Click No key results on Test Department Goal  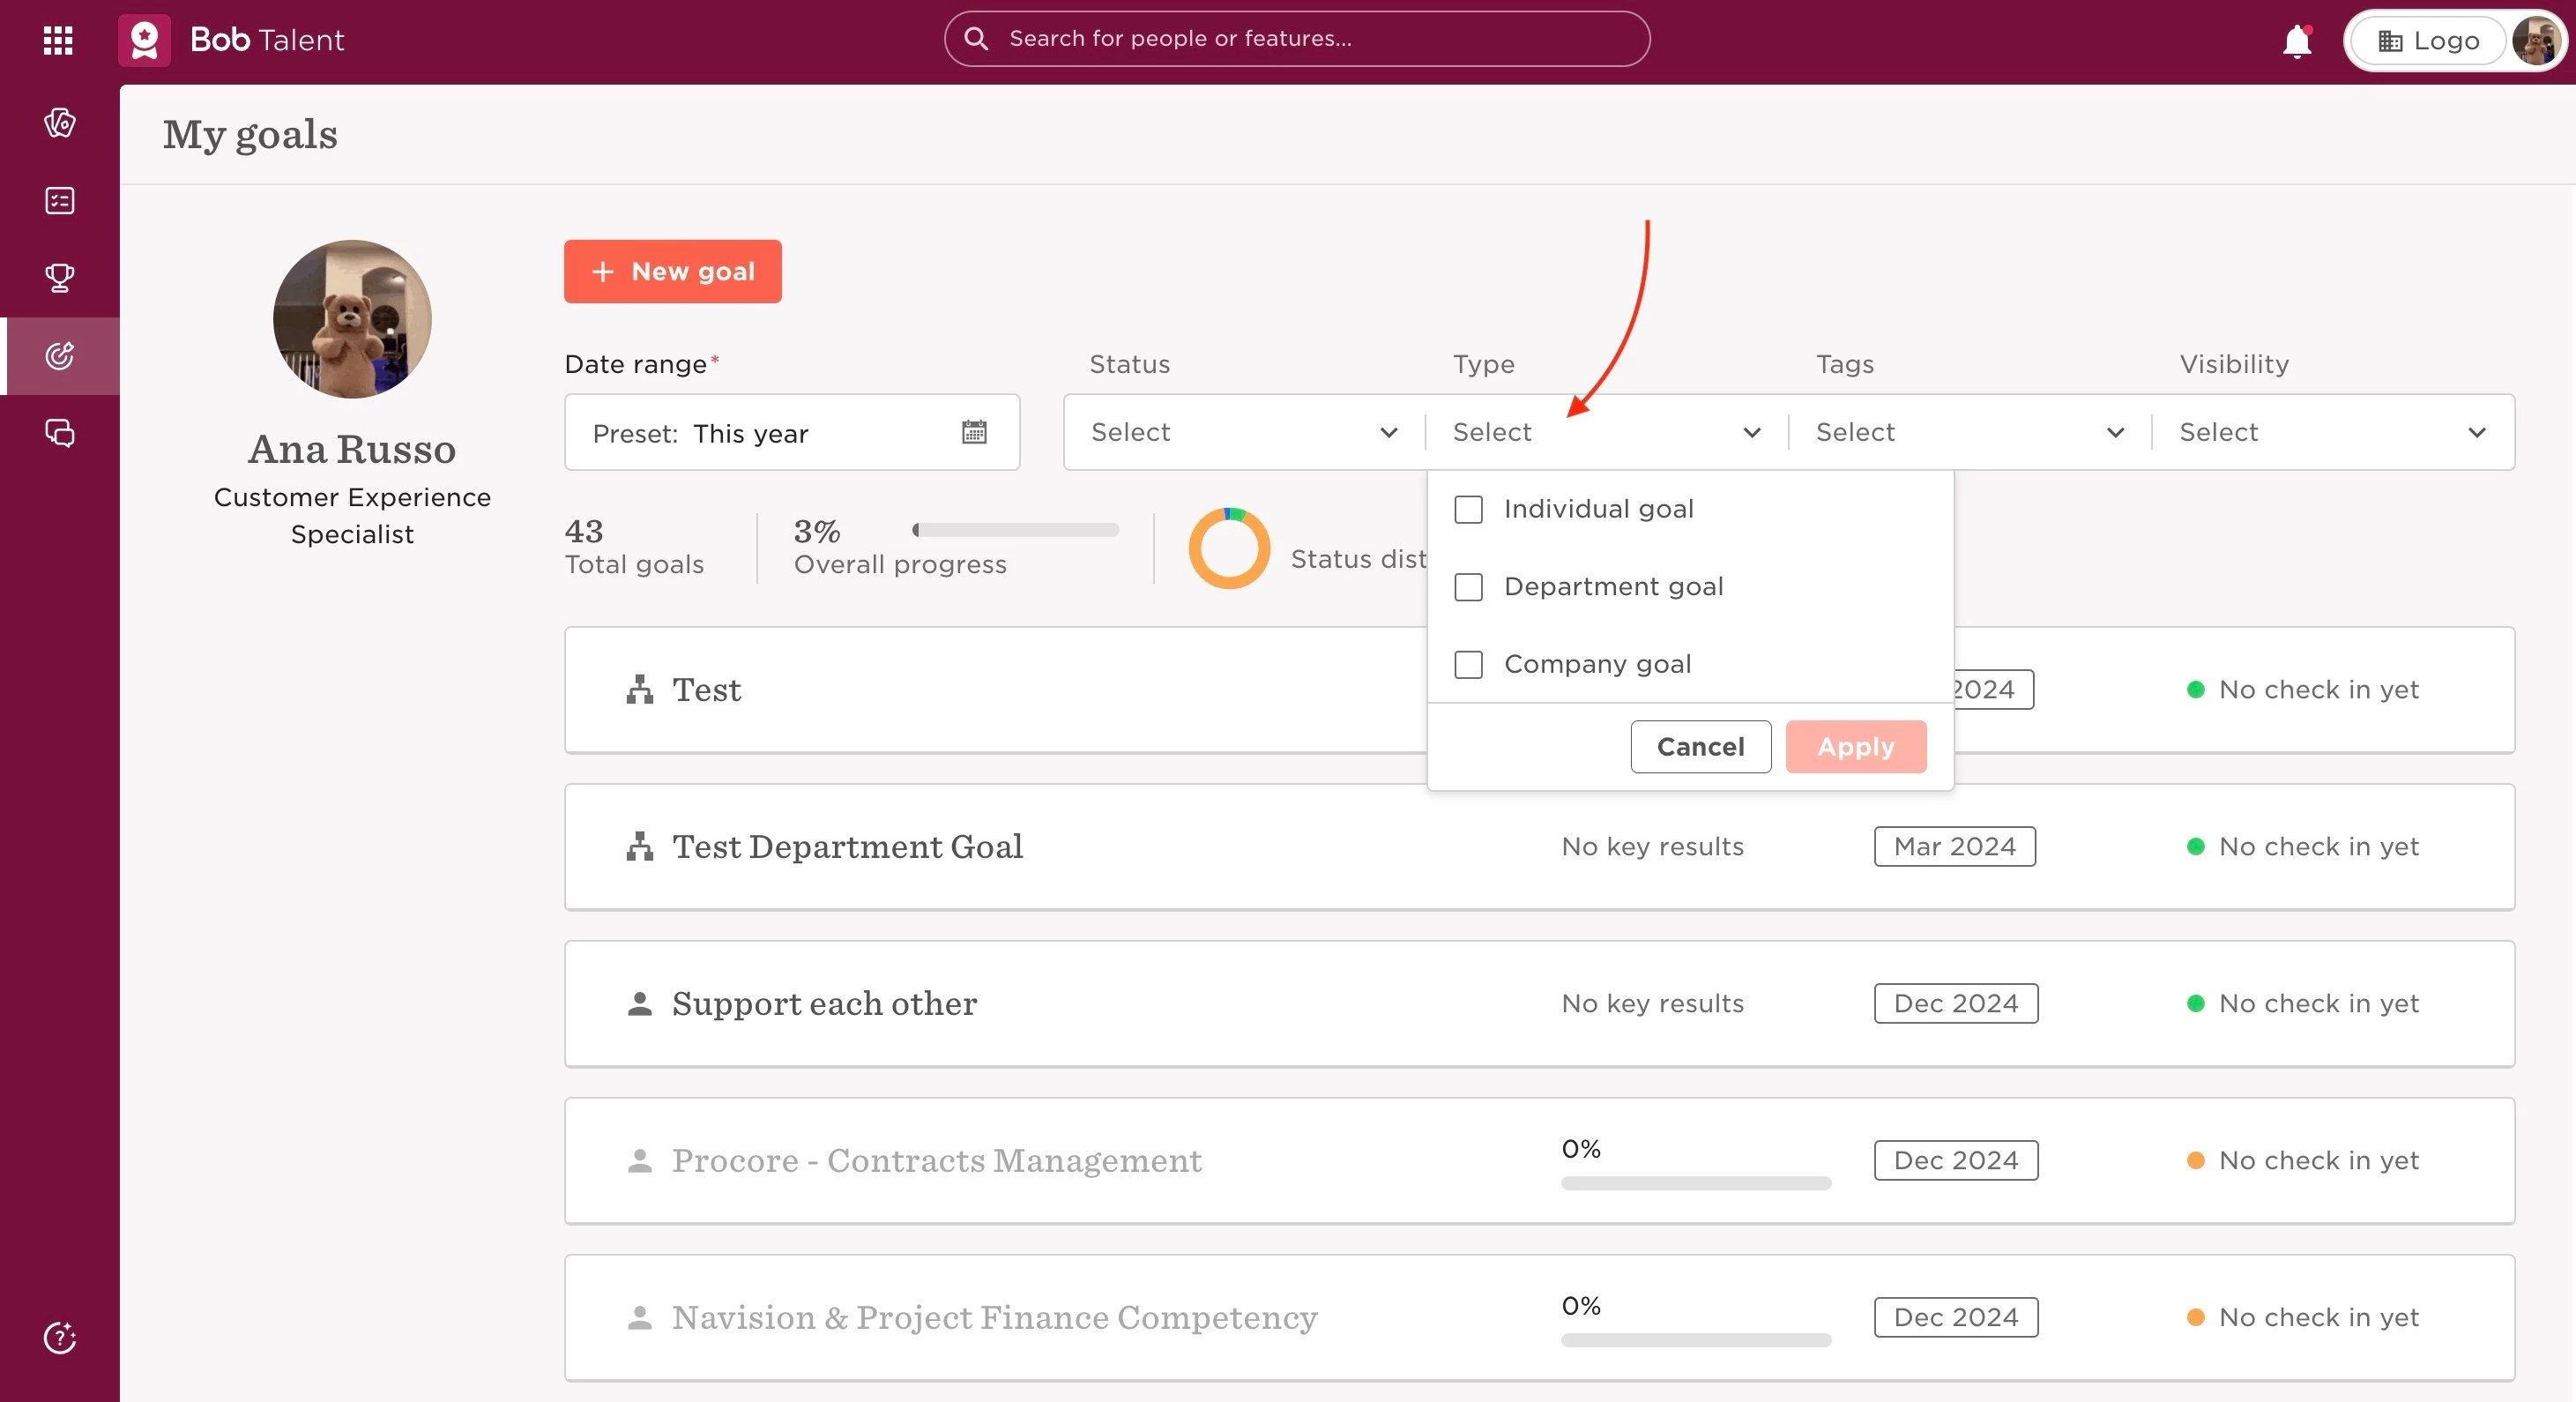pos(1652,846)
